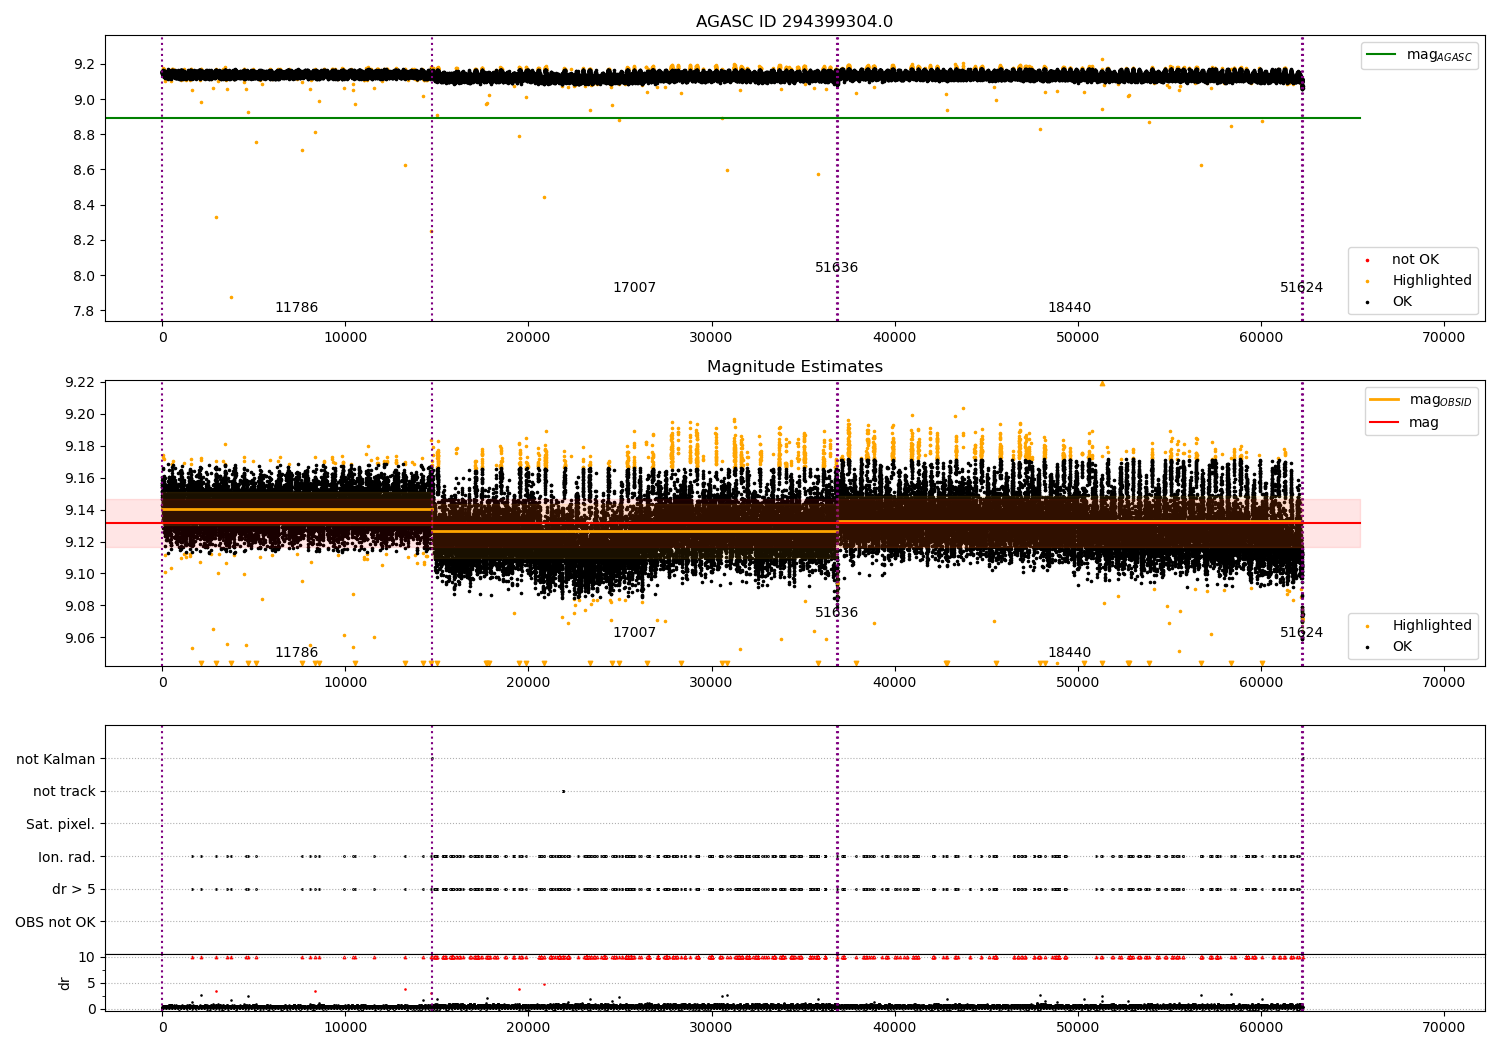Screen dimensions: 1500x1050
Task: Click y-axis tick 9.06 in Magnitude Estimates plot
Action: (80, 638)
